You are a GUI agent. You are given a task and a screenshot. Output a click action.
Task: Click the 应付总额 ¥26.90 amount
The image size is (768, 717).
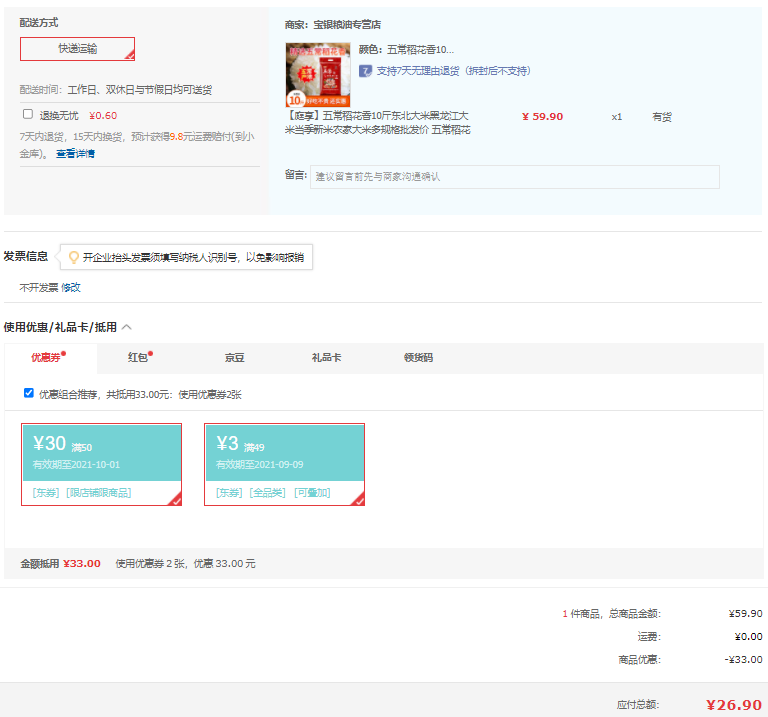(734, 705)
